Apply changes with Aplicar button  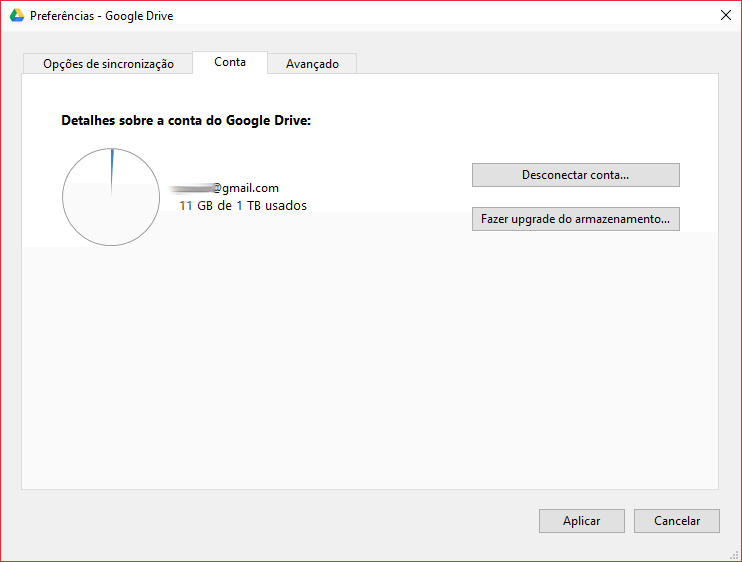[582, 521]
